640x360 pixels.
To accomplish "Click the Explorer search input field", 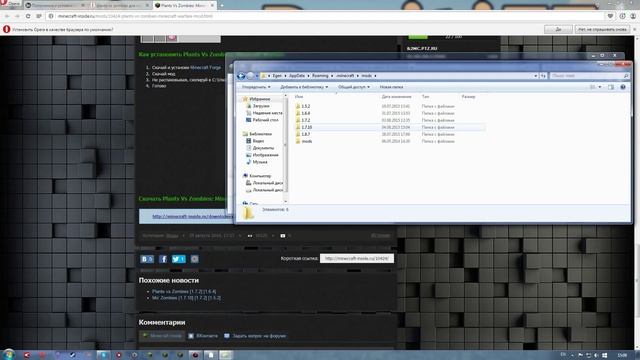I will [586, 76].
